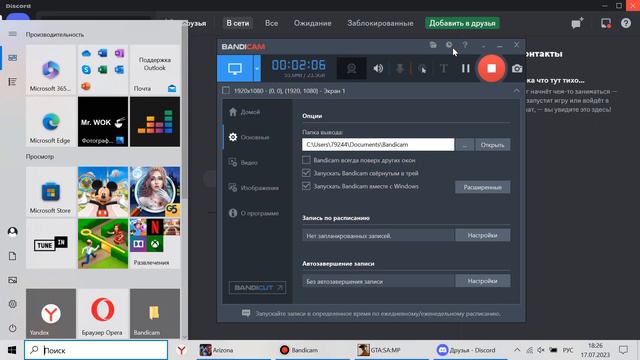The width and height of the screenshot is (640, 360).
Task: Open Discord new group DM icon
Action: 577,23
